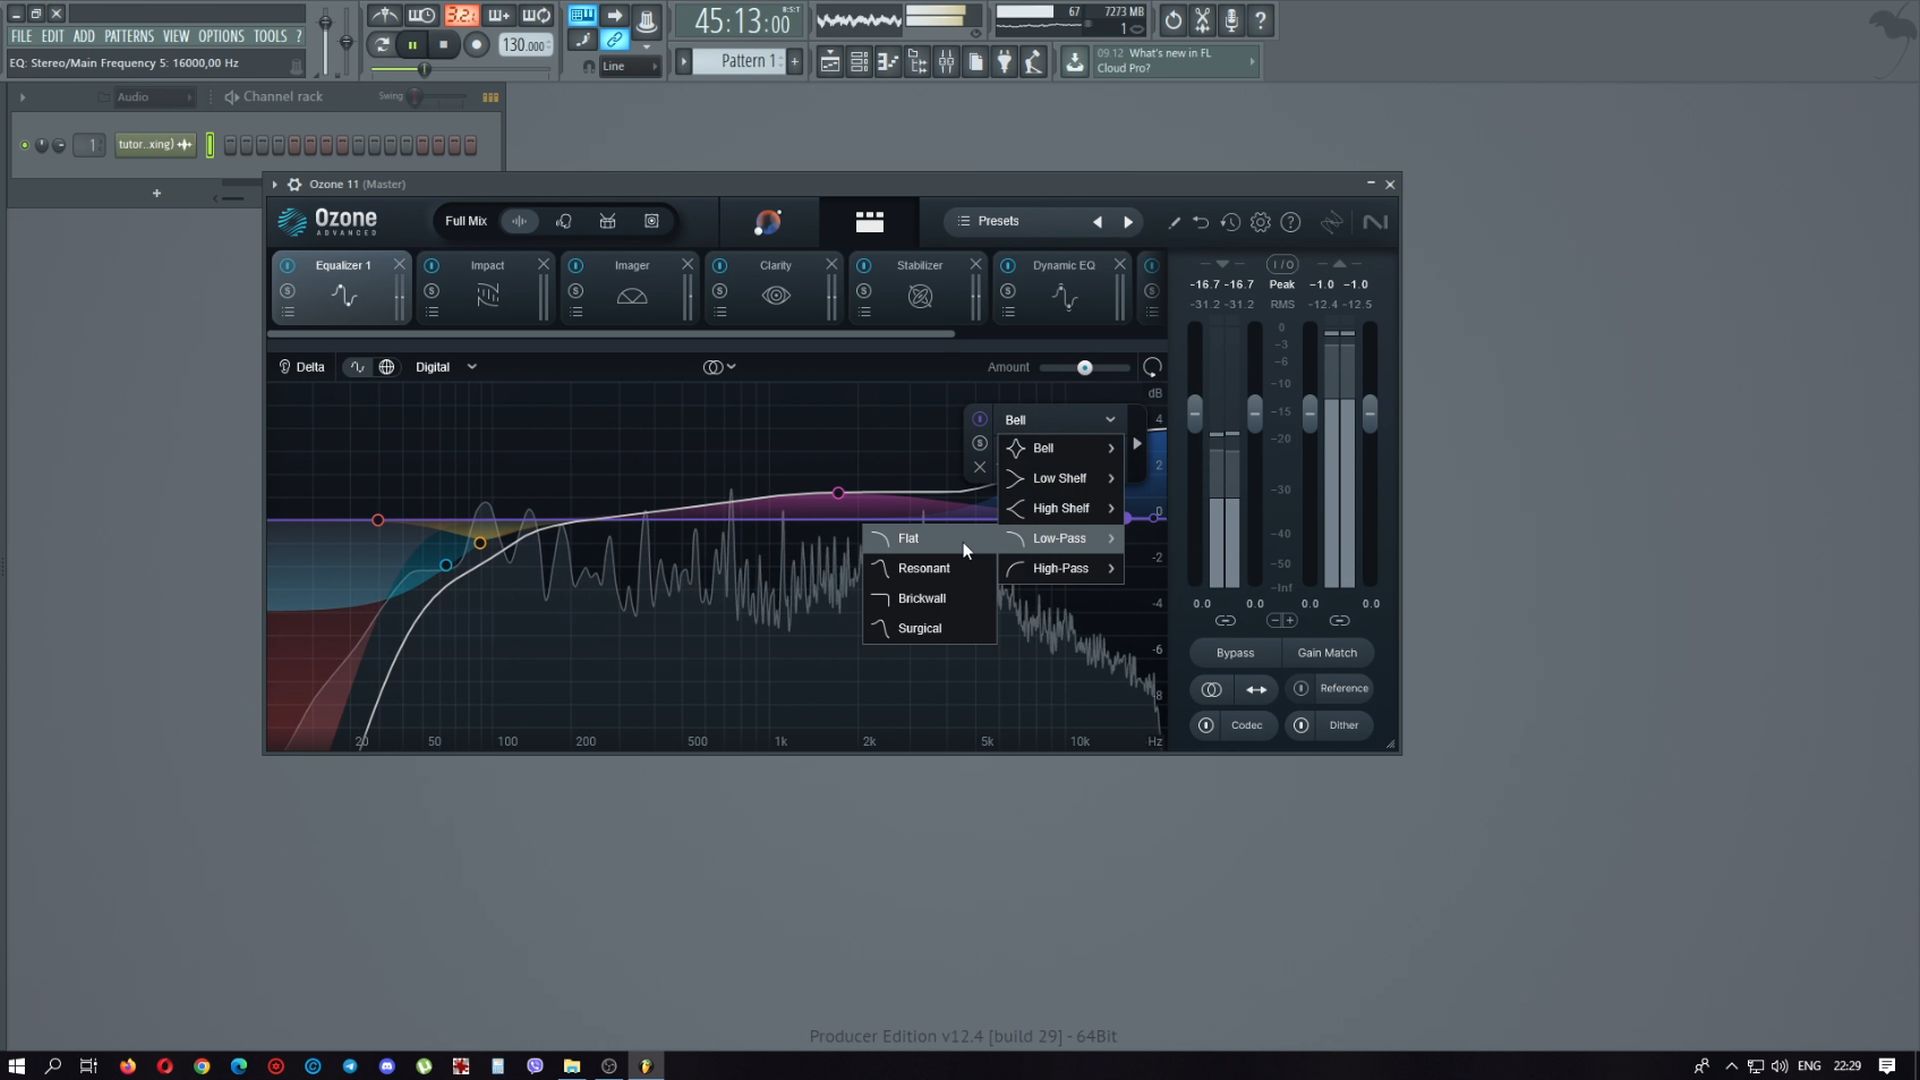This screenshot has width=1920, height=1080.
Task: Open Ozone module chain view icon
Action: coord(869,222)
